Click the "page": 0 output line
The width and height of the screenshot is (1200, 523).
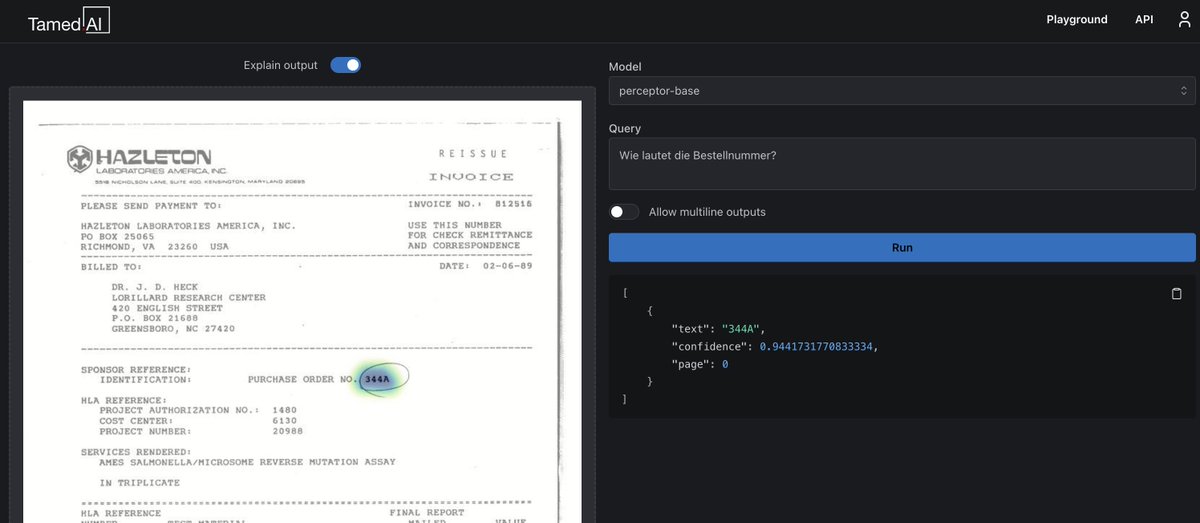pyautogui.click(x=700, y=364)
